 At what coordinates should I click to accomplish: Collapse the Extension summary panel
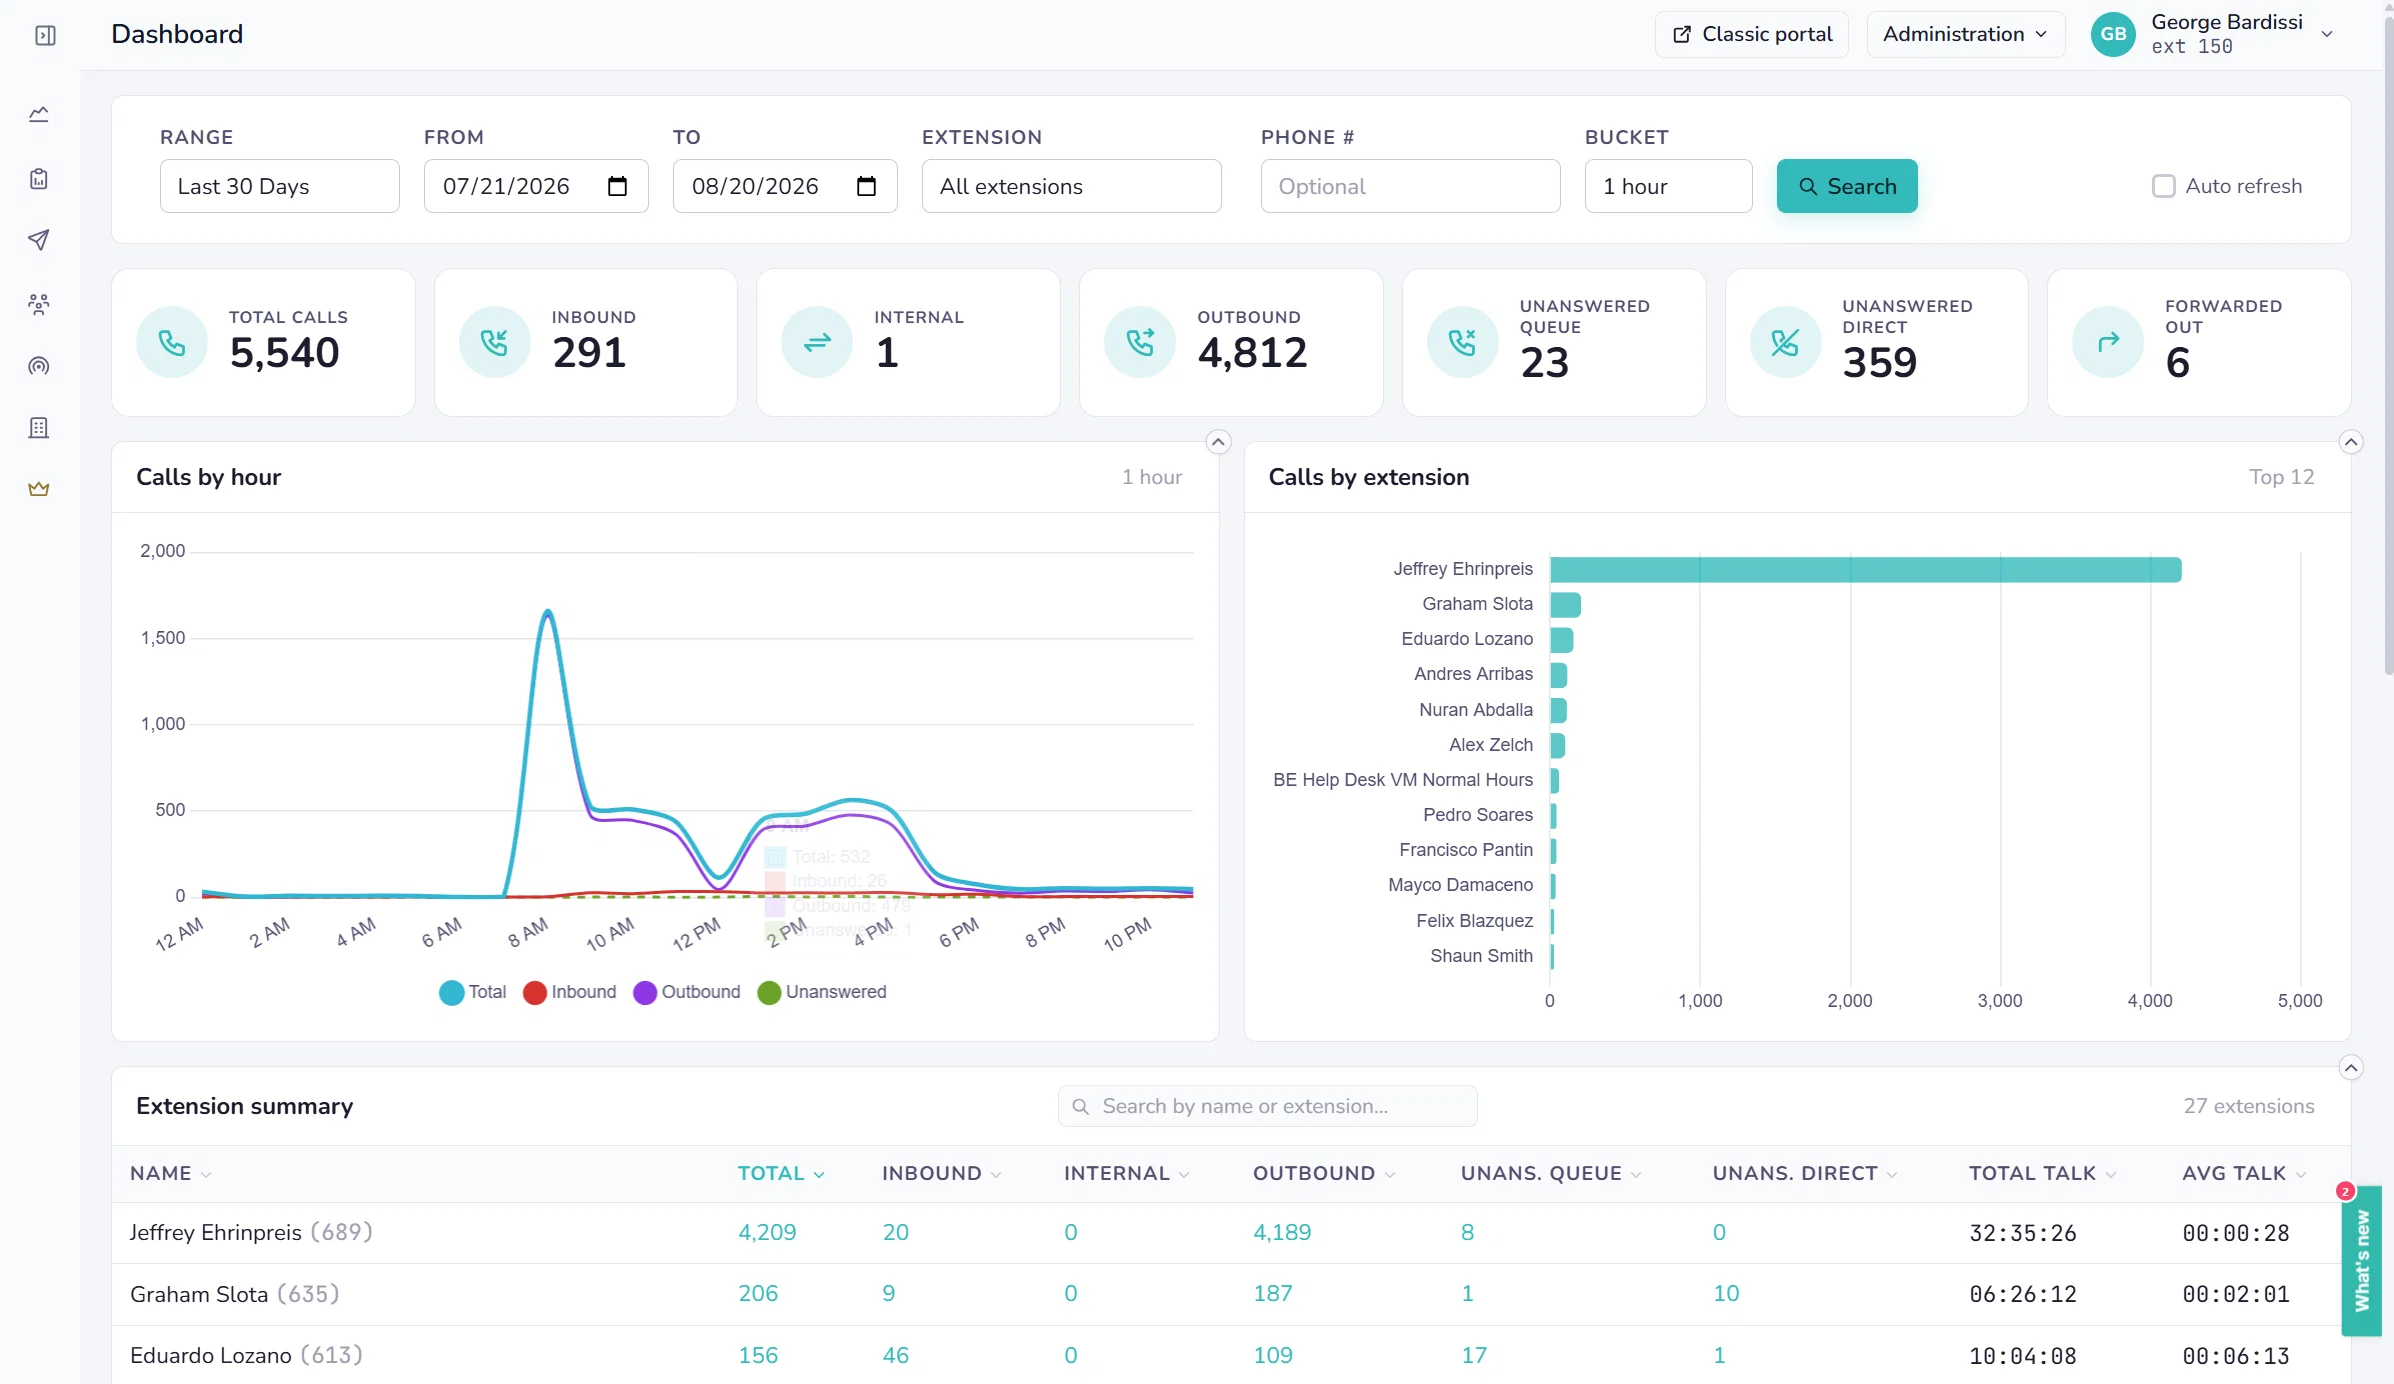click(2351, 1068)
